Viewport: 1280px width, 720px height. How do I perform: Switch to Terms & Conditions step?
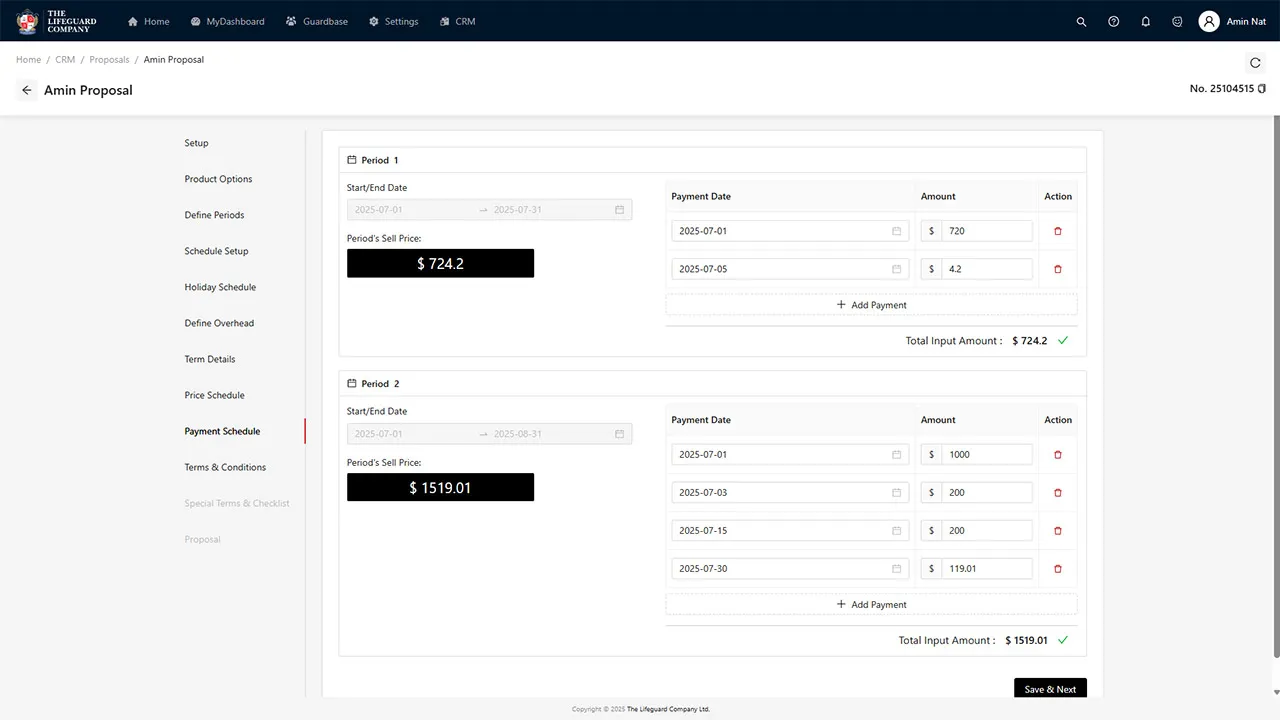[x=225, y=467]
